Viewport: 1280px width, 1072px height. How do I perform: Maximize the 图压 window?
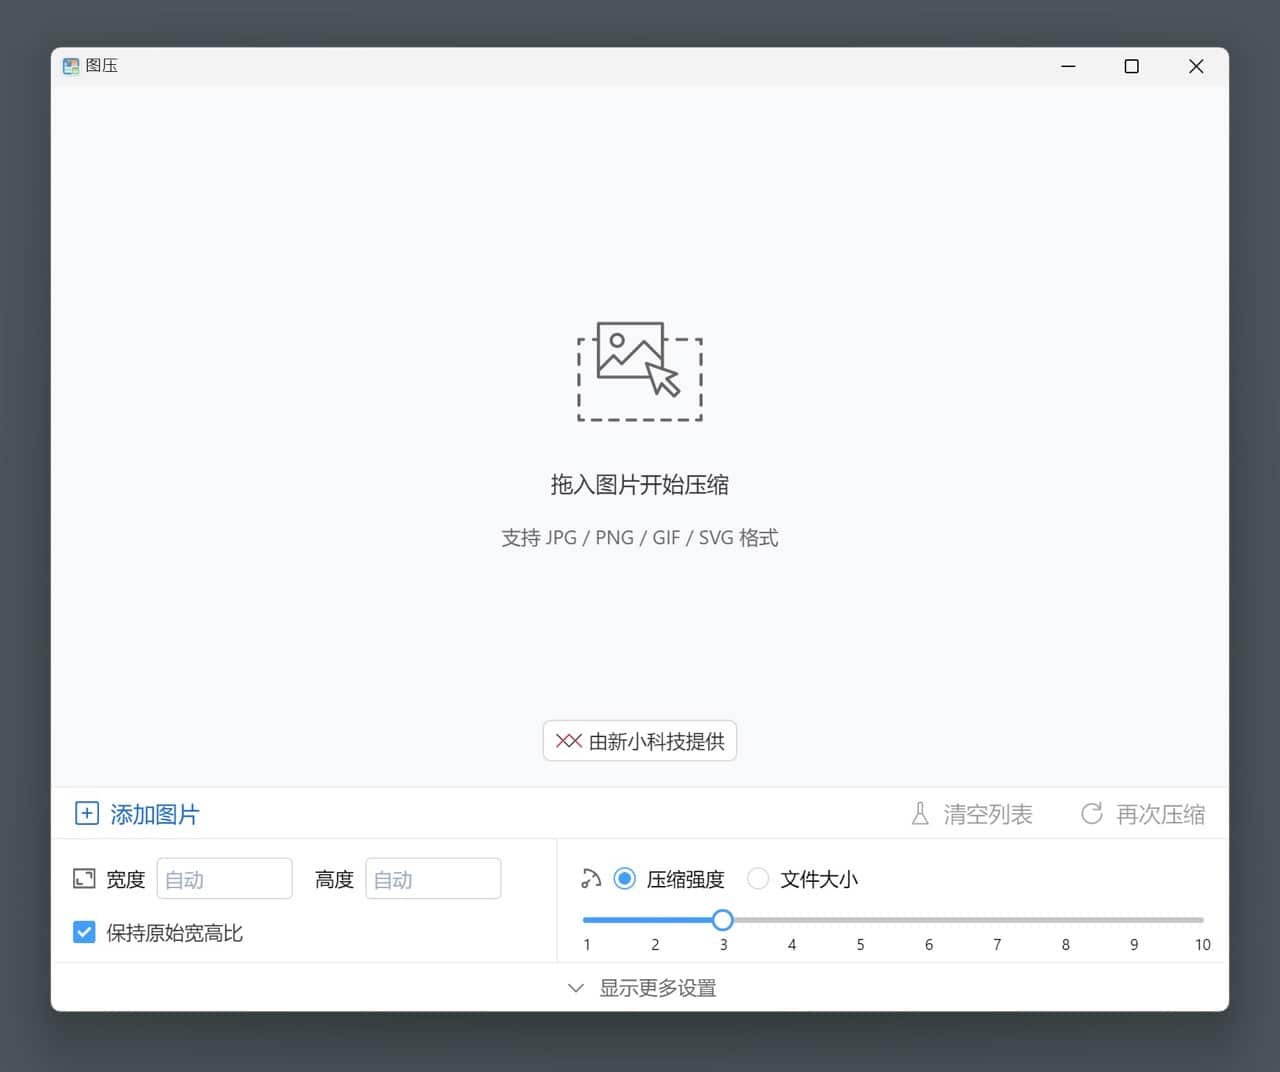1132,66
